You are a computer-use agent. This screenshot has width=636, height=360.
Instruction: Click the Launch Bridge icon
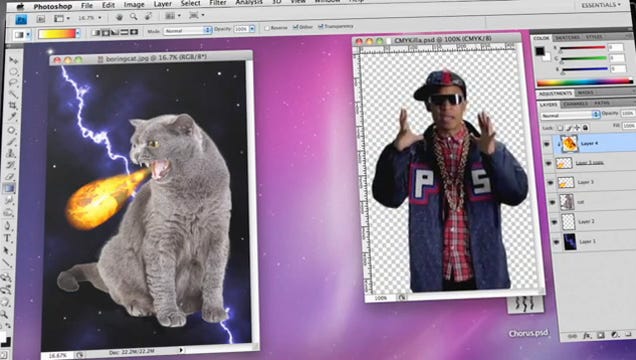coord(41,19)
